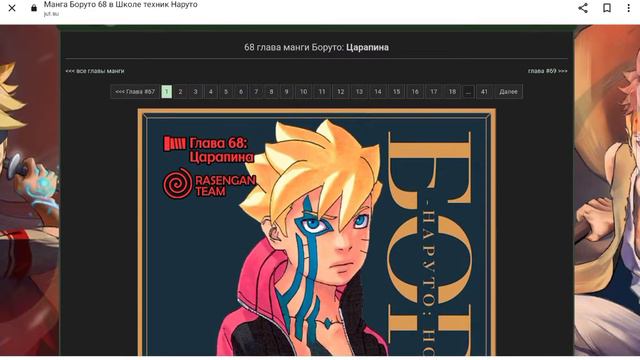Select page 12 in the pagination

(x=341, y=92)
